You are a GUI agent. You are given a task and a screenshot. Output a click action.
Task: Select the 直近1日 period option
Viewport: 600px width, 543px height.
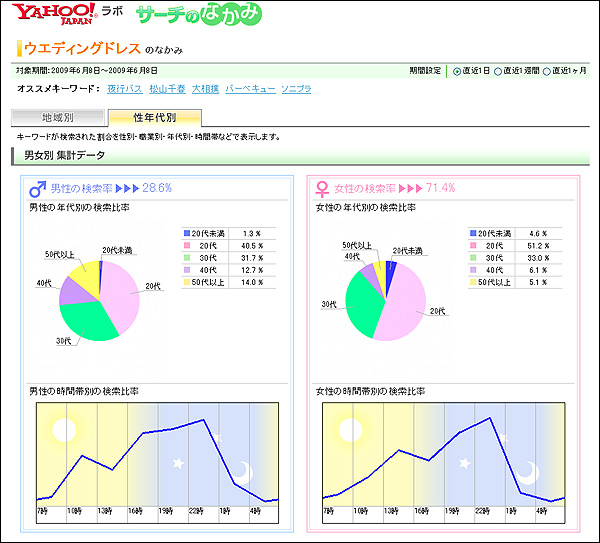click(x=457, y=71)
